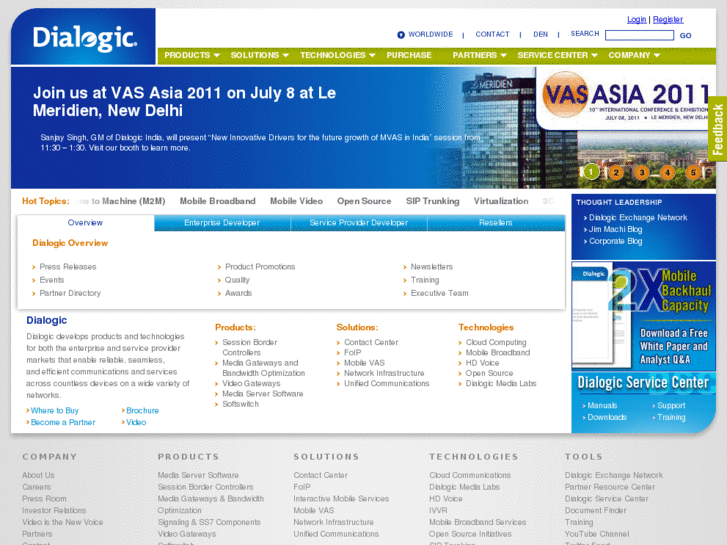This screenshot has height=545, width=727.
Task: Open Investor Relations footer link
Action: pos(54,510)
